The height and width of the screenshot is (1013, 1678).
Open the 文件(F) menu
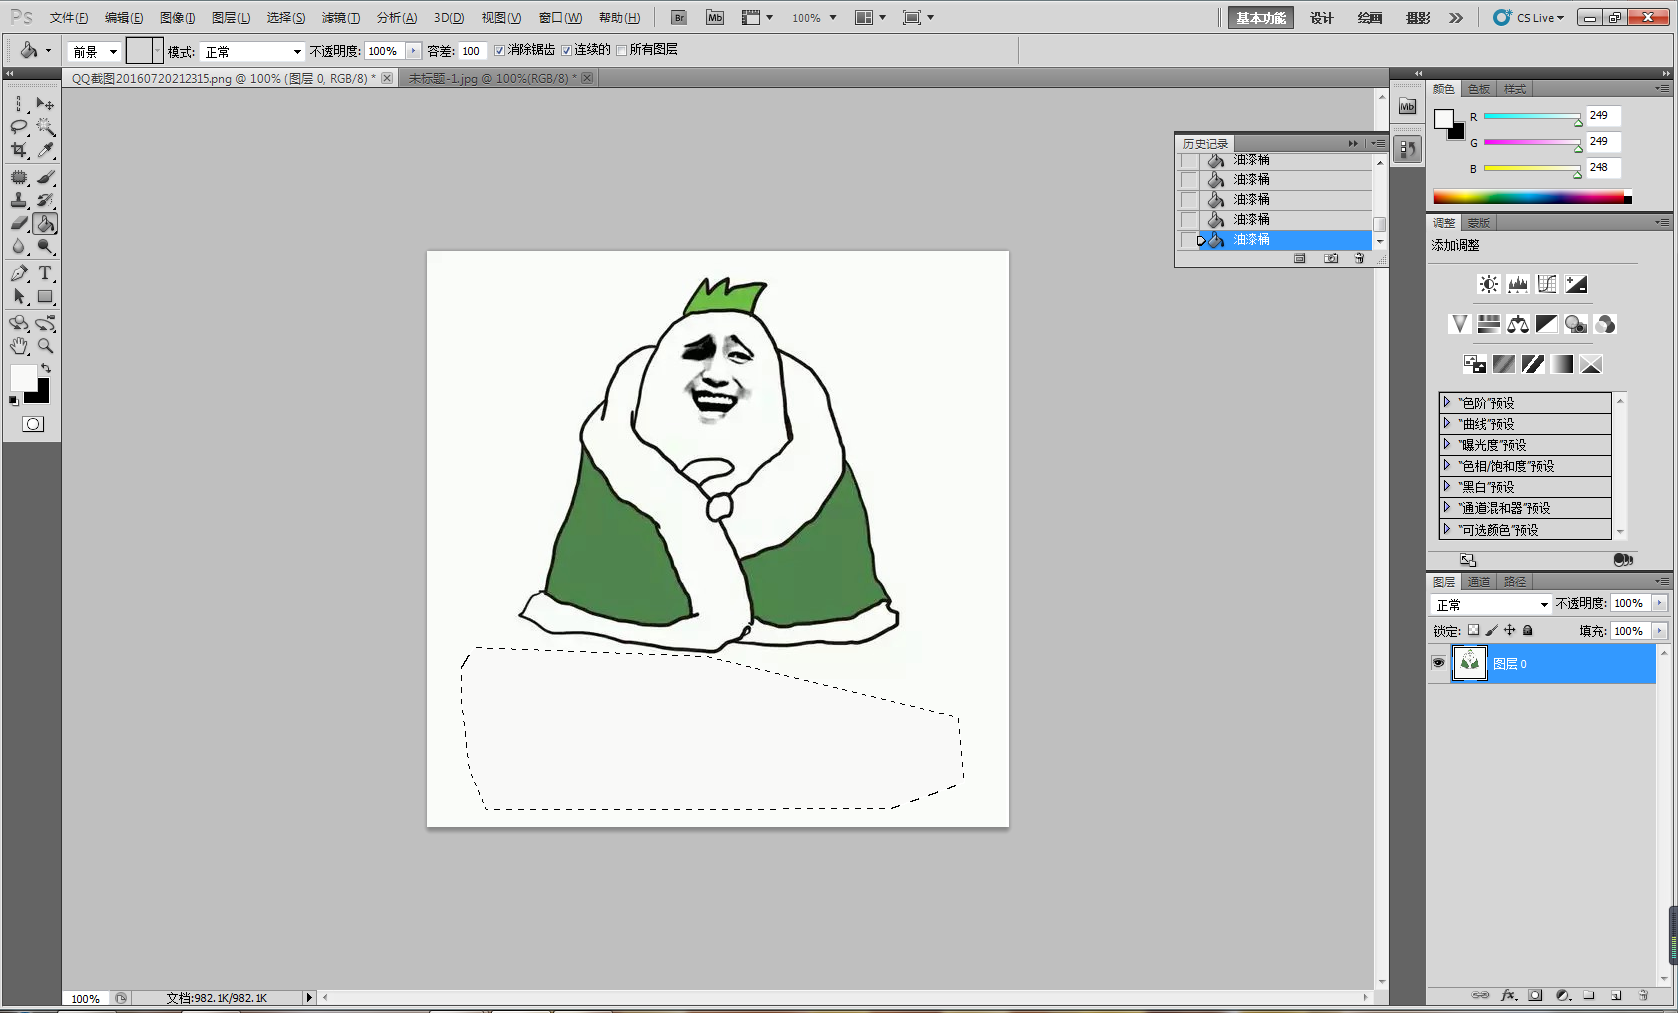click(x=68, y=18)
